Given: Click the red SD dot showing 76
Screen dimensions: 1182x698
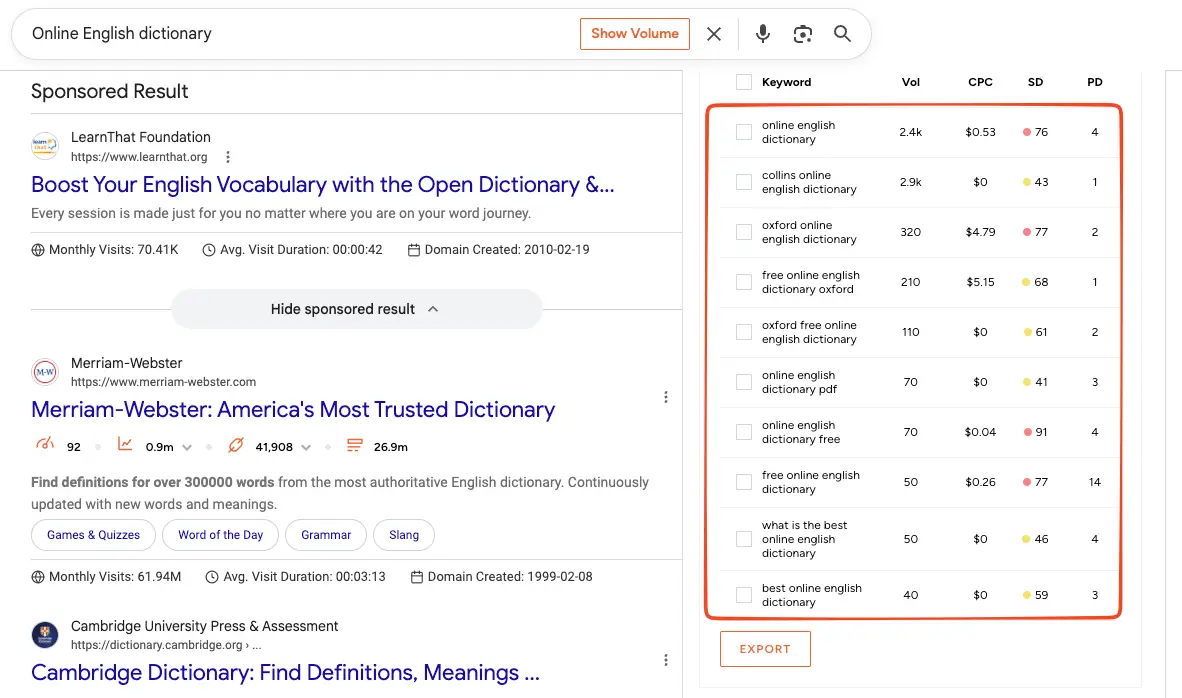Looking at the screenshot, I should (x=1027, y=132).
